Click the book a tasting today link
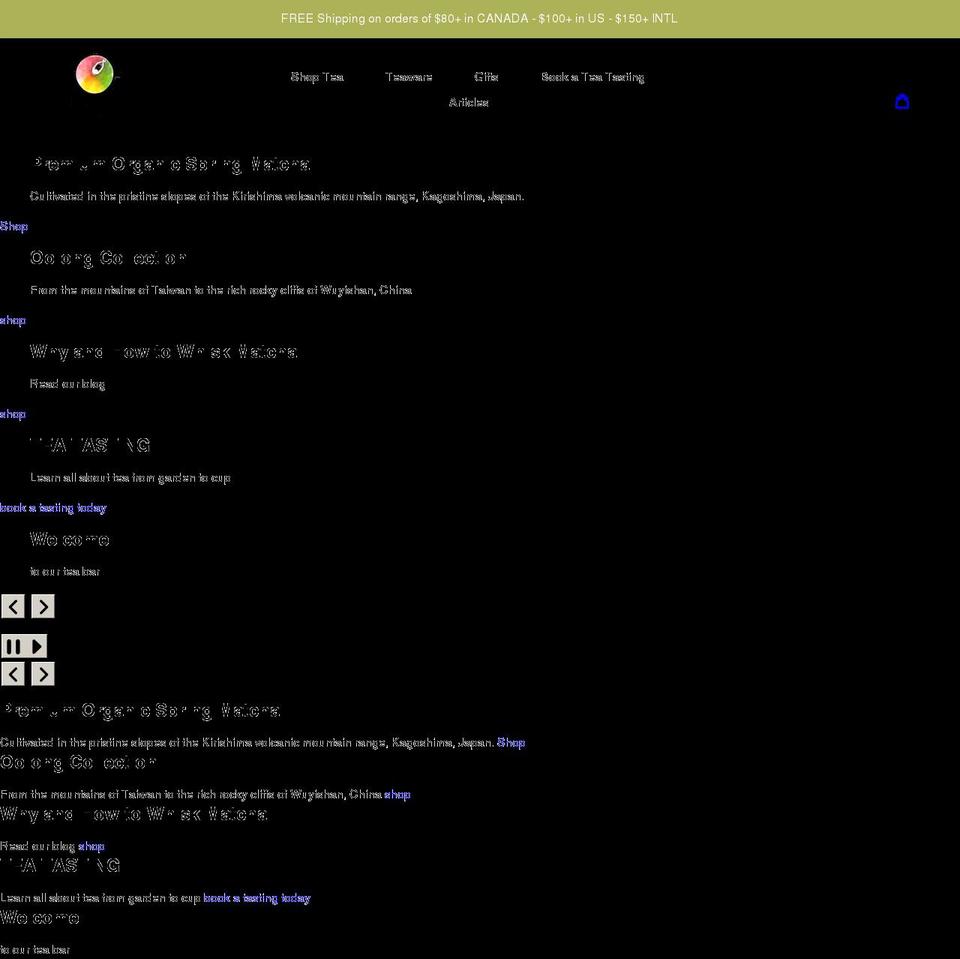 click(53, 507)
